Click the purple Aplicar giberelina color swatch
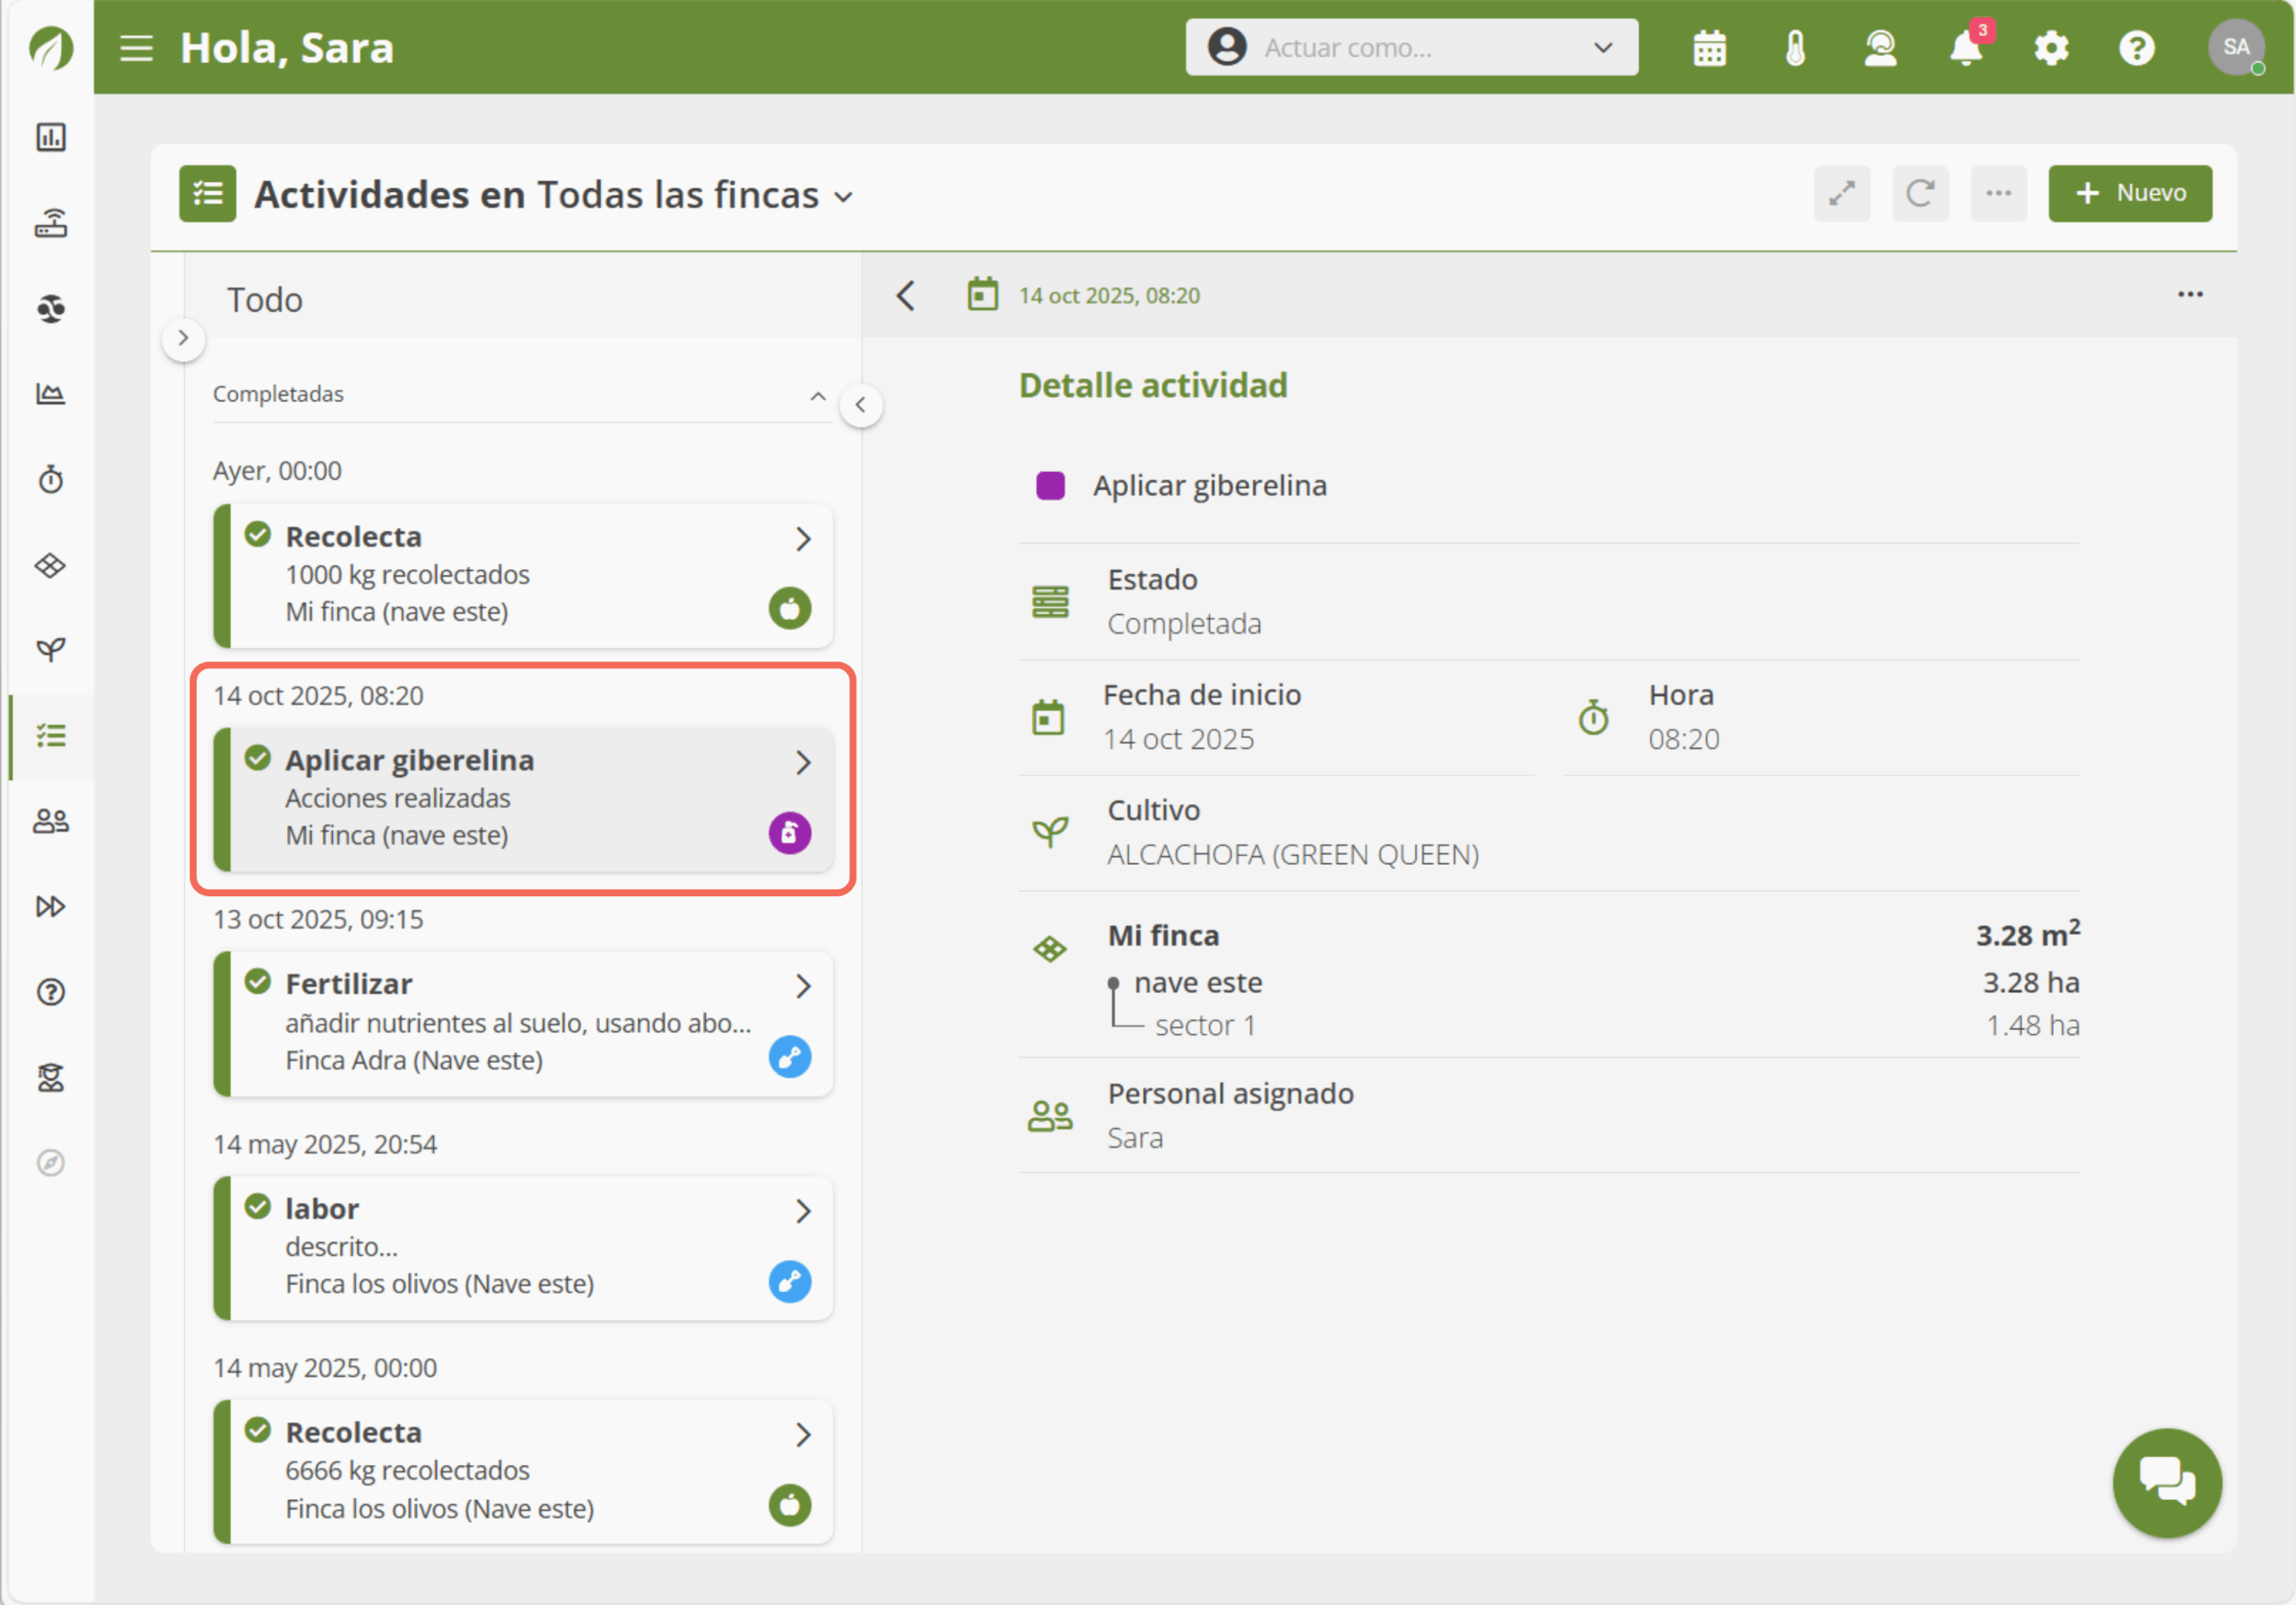The image size is (2296, 1605). click(x=1050, y=486)
